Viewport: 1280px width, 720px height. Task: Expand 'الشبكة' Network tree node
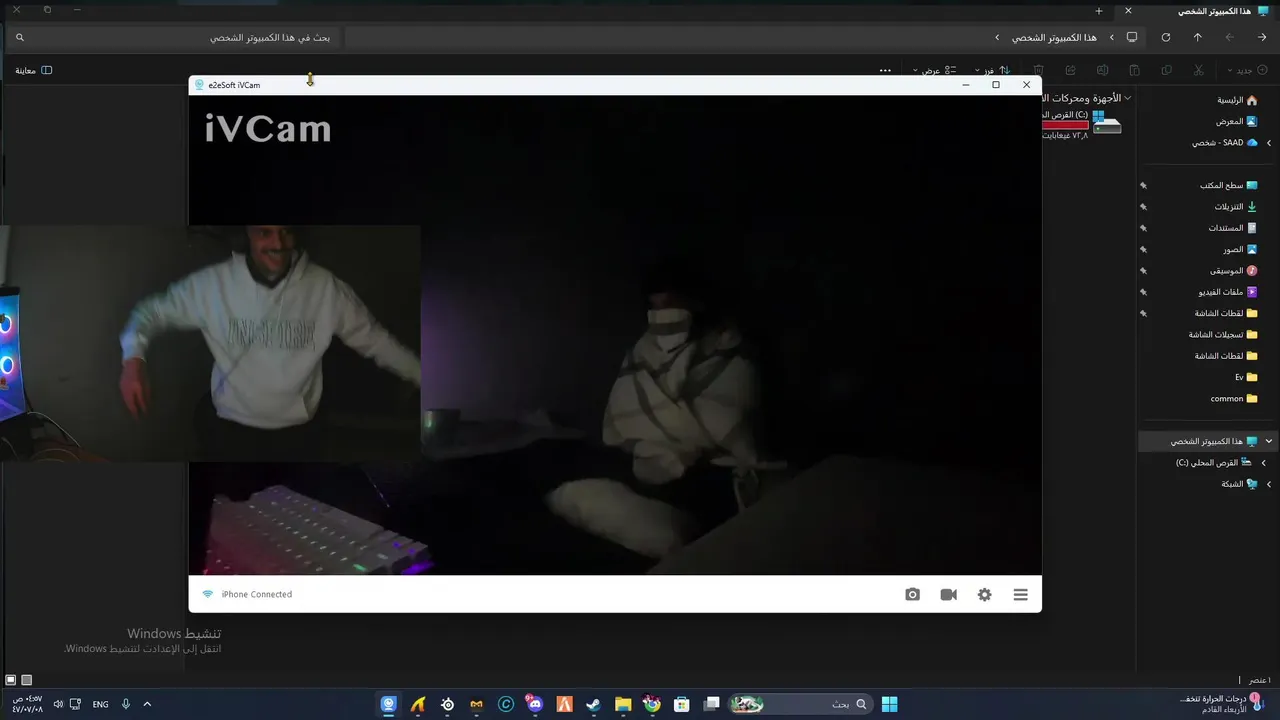(x=1269, y=484)
